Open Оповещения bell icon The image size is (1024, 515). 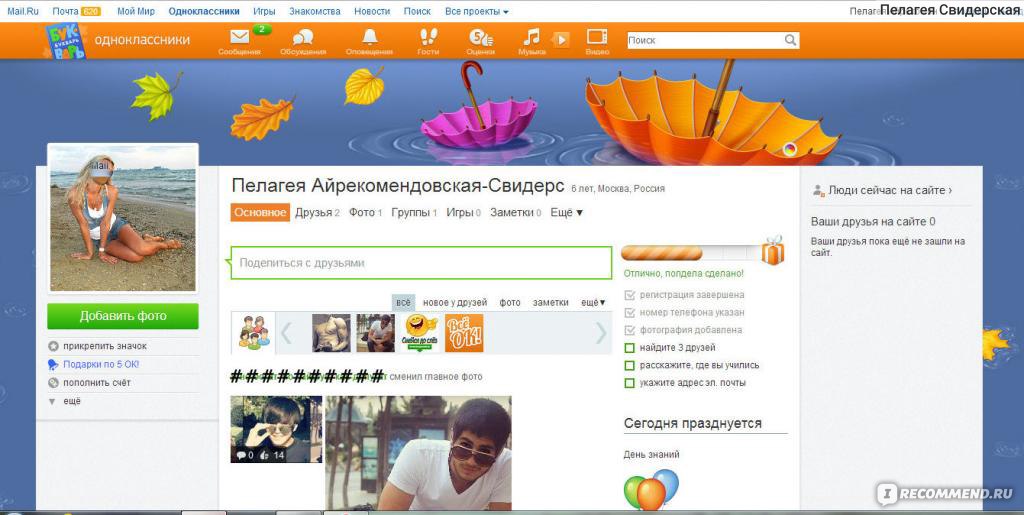(370, 37)
